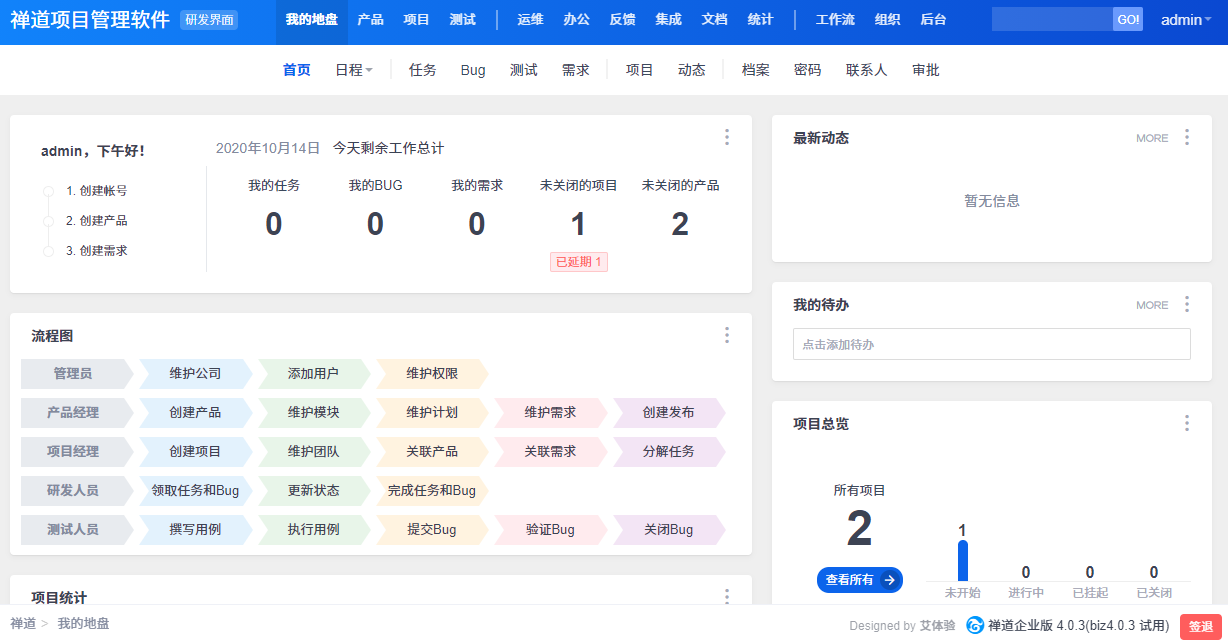1228x643 pixels.
Task: Click the 关闭Bug flowchart step
Action: click(669, 529)
